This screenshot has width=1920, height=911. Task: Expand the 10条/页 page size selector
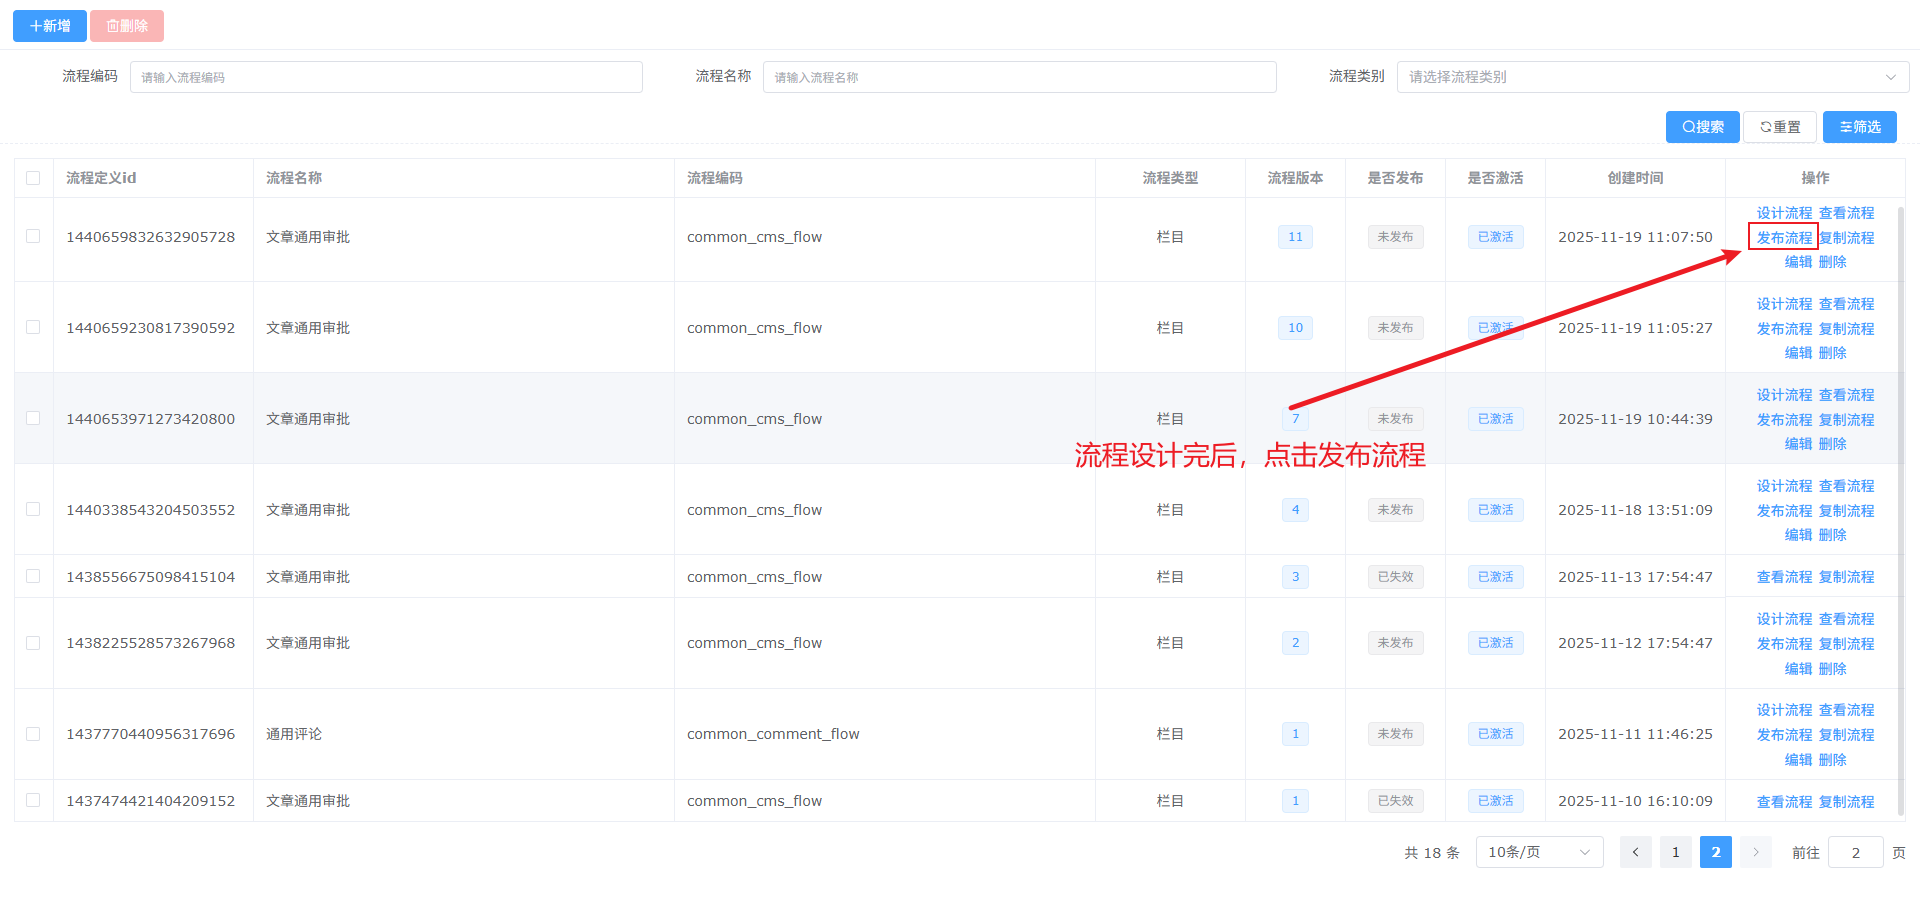(x=1539, y=852)
